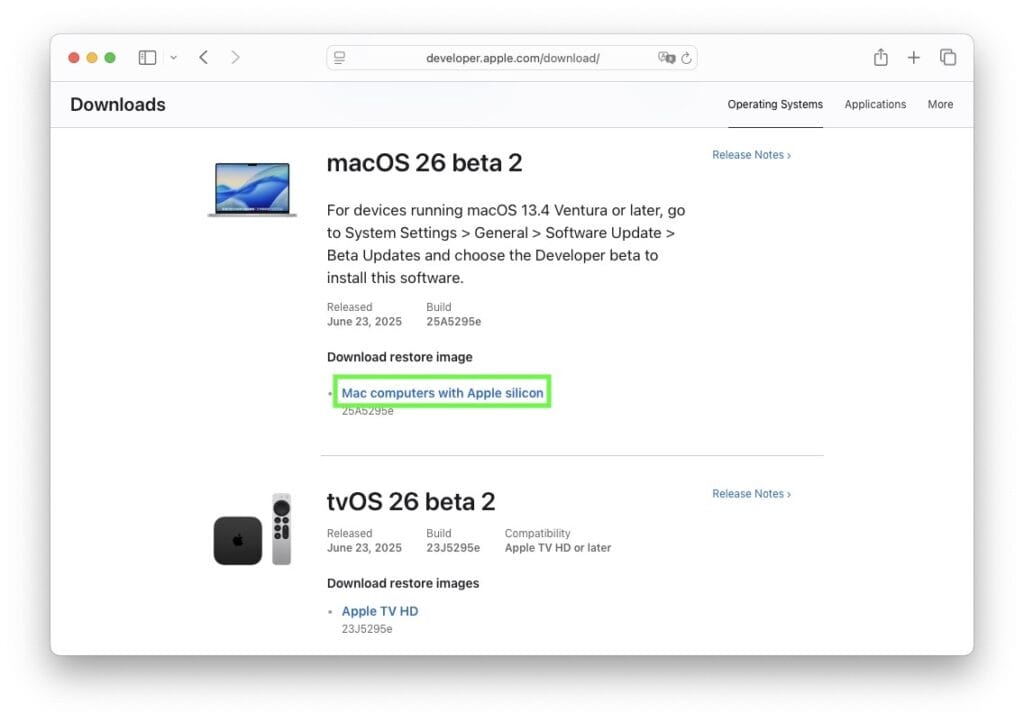Maximize the window with green button
1024x722 pixels.
pyautogui.click(x=110, y=57)
